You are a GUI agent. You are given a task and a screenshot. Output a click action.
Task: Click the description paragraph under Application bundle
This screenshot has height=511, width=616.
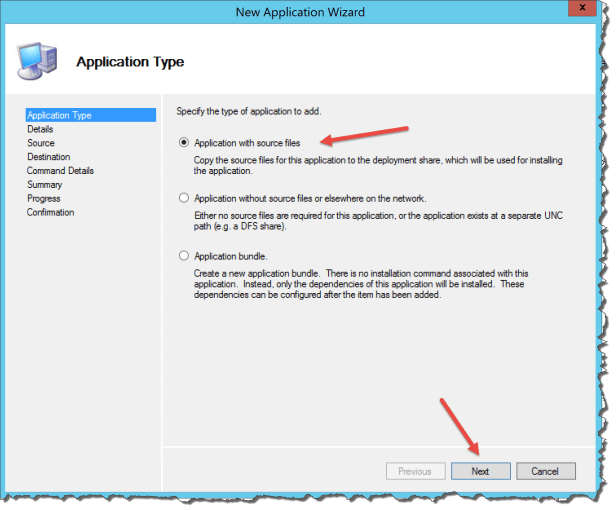pyautogui.click(x=330, y=283)
